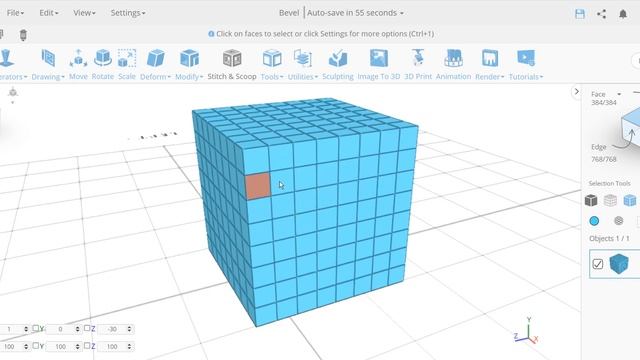Click the orange selected face on the cube
This screenshot has height=360, width=640.
[x=258, y=186]
